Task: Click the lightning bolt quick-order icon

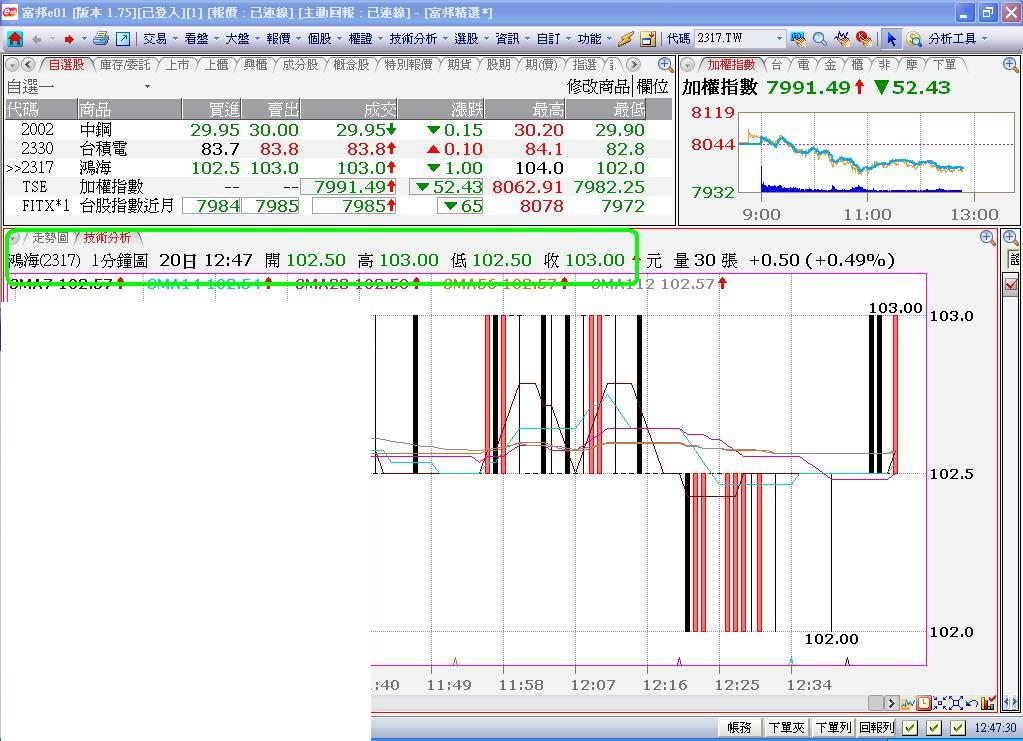Action: click(626, 39)
